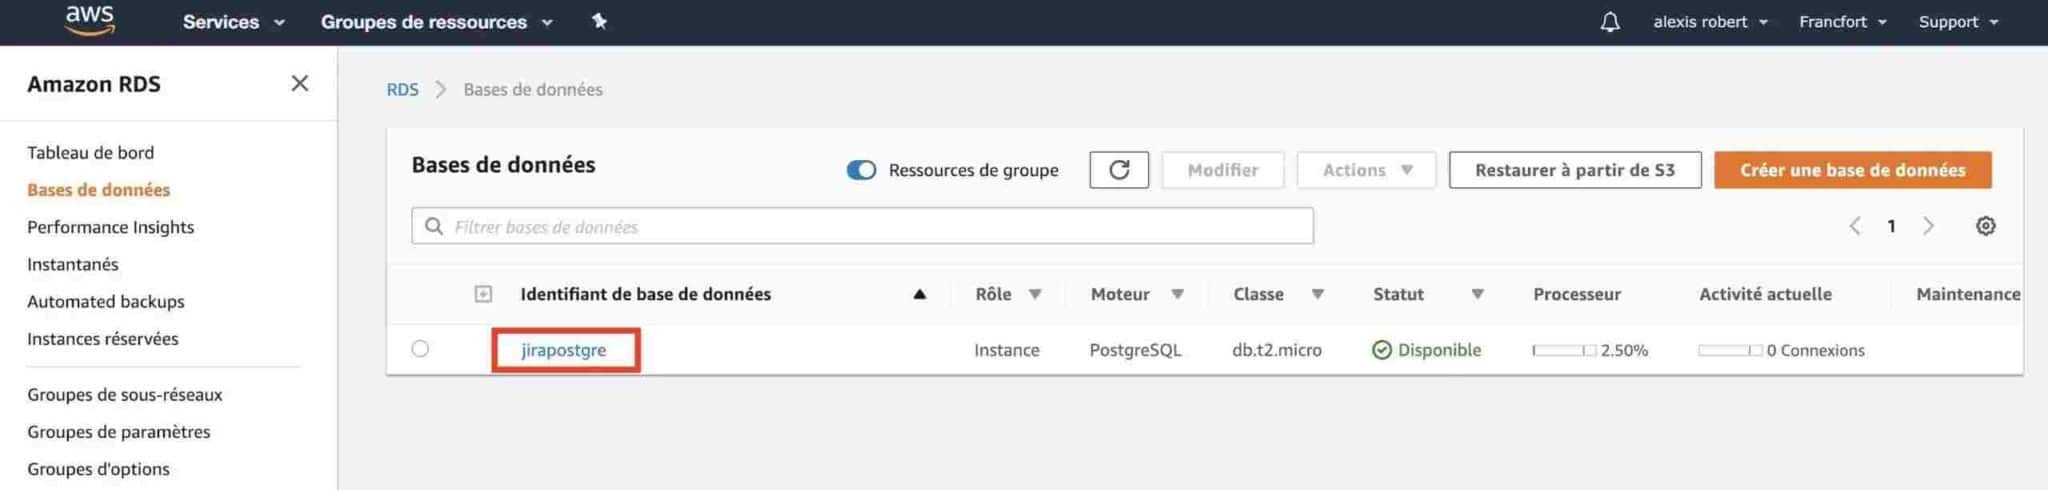Open Instantanés in sidebar

click(x=72, y=264)
